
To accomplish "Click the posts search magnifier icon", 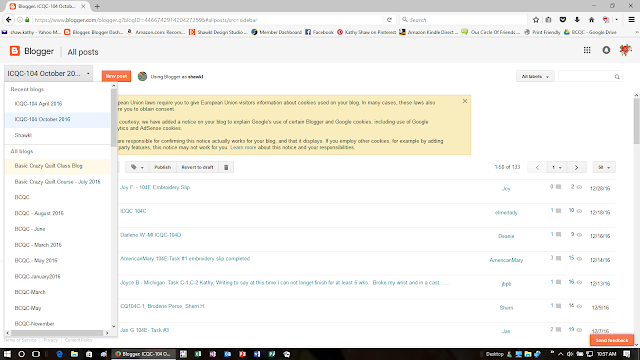I will [x=617, y=77].
